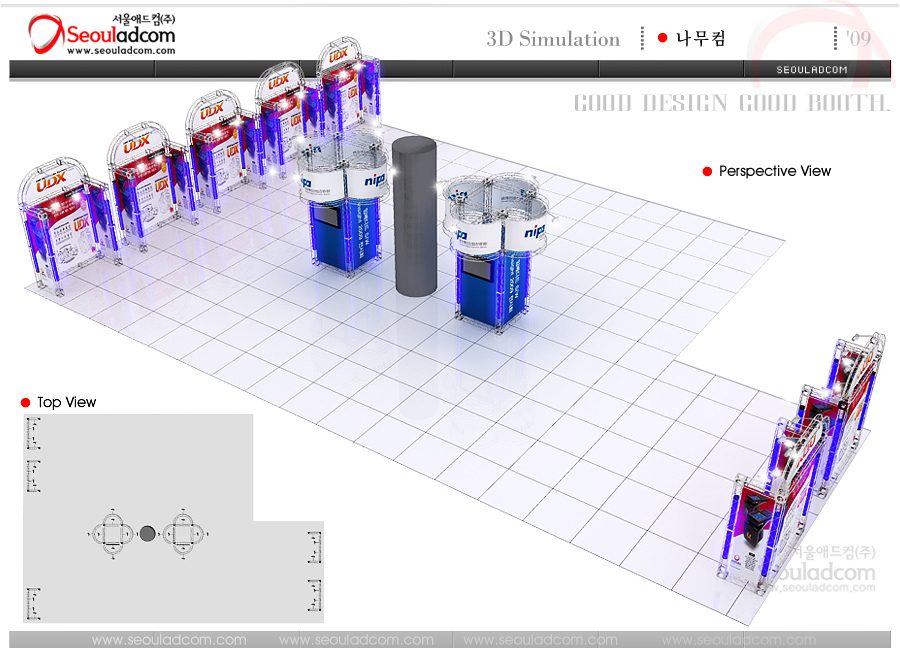Click the Seouladcom logo in the header

[102, 34]
